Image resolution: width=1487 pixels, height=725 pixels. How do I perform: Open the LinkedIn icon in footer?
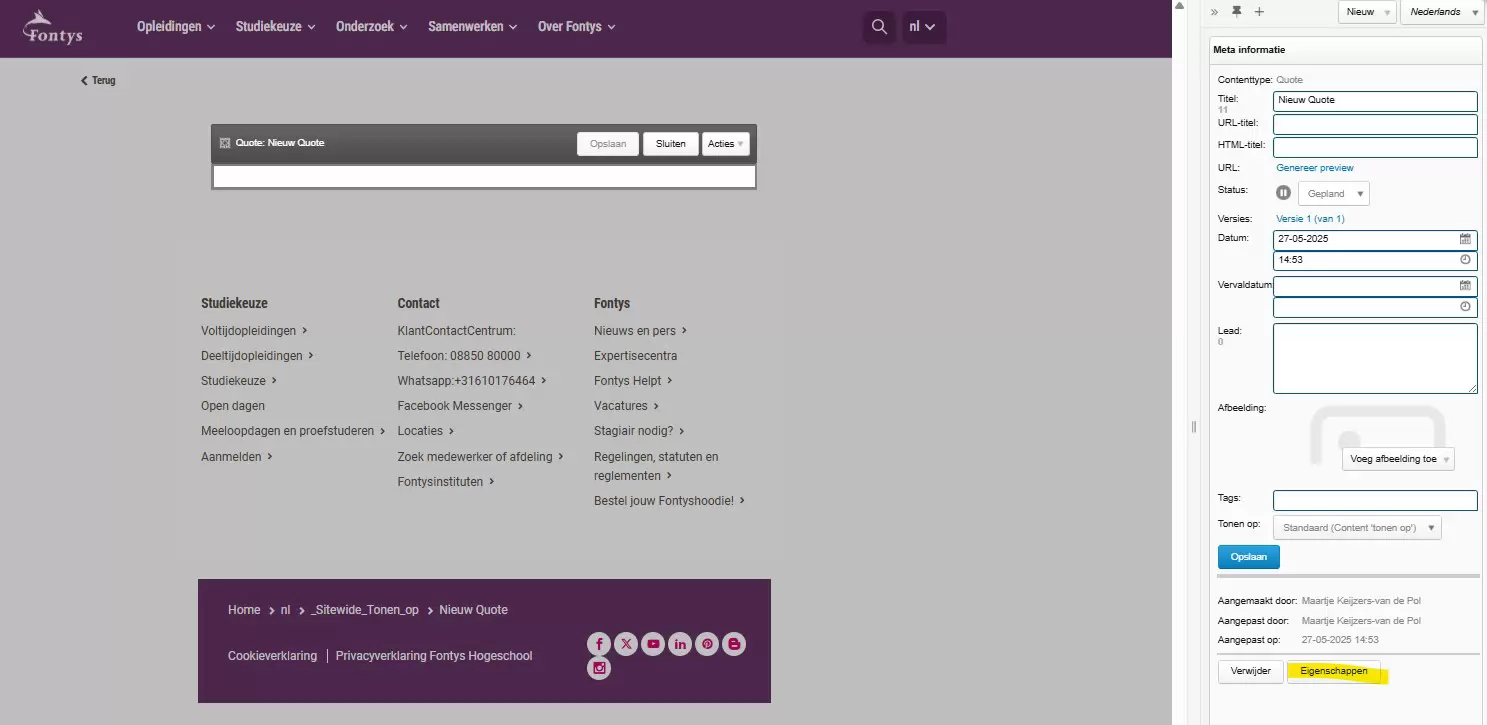coord(681,644)
